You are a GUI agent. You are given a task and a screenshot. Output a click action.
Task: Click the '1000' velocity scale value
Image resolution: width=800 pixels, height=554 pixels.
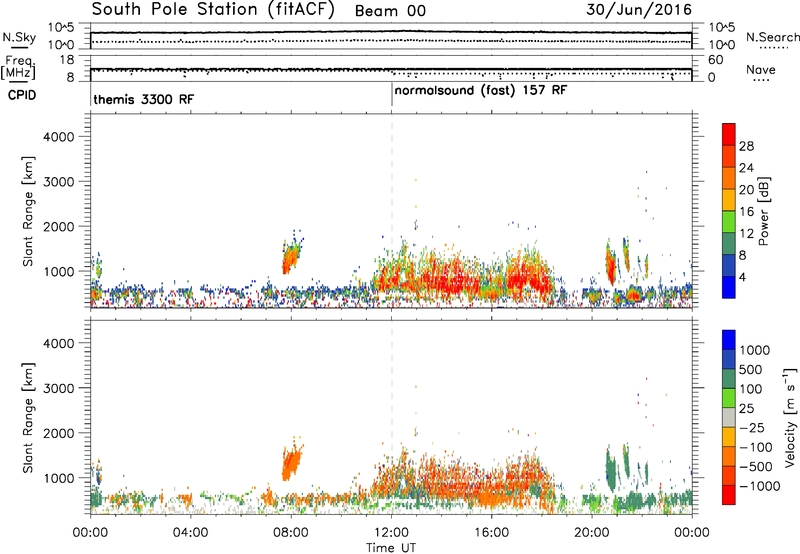click(x=755, y=350)
